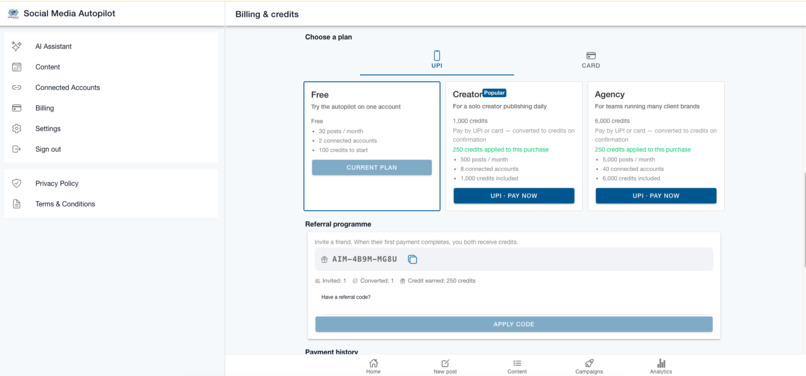806x376 pixels.
Task: Open the New post tab label
Action: [445, 371]
